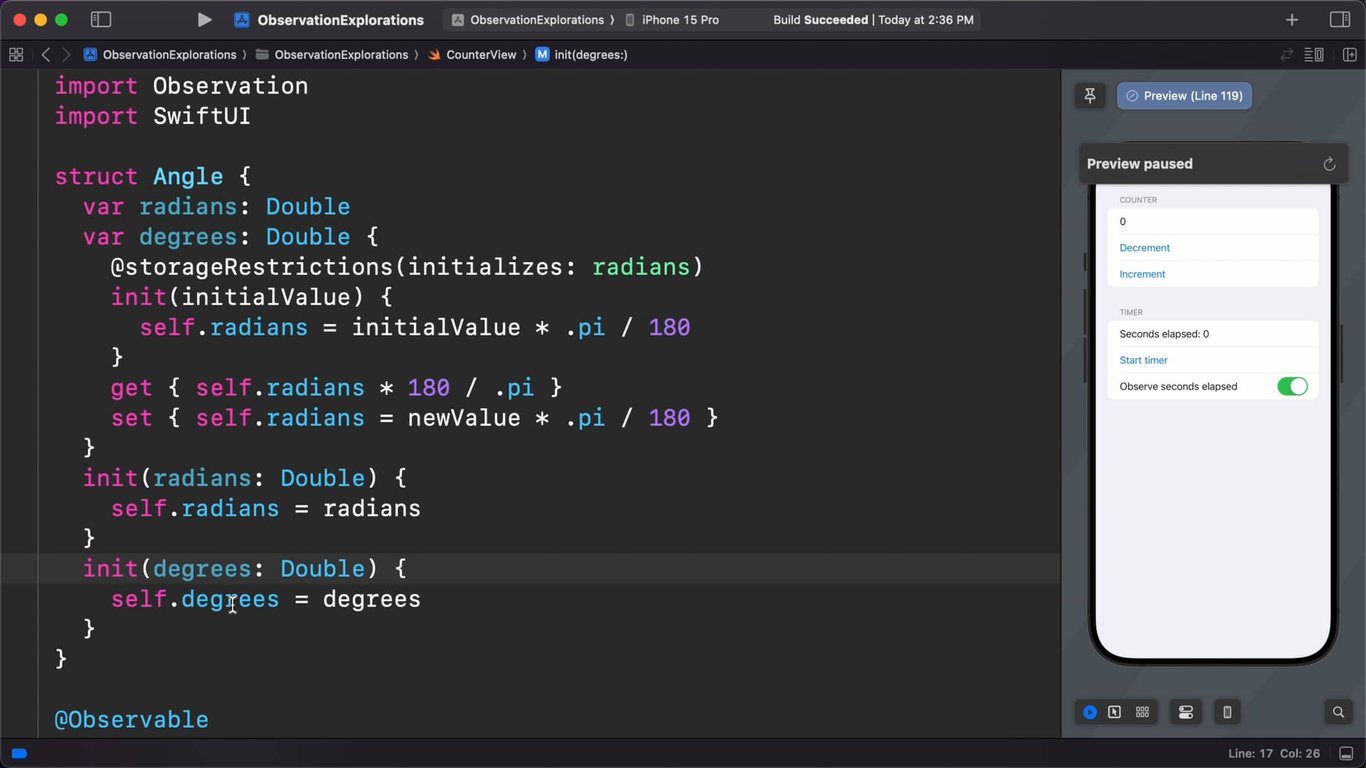The image size is (1366, 768).
Task: Pin the preview canvas
Action: pyautogui.click(x=1090, y=96)
